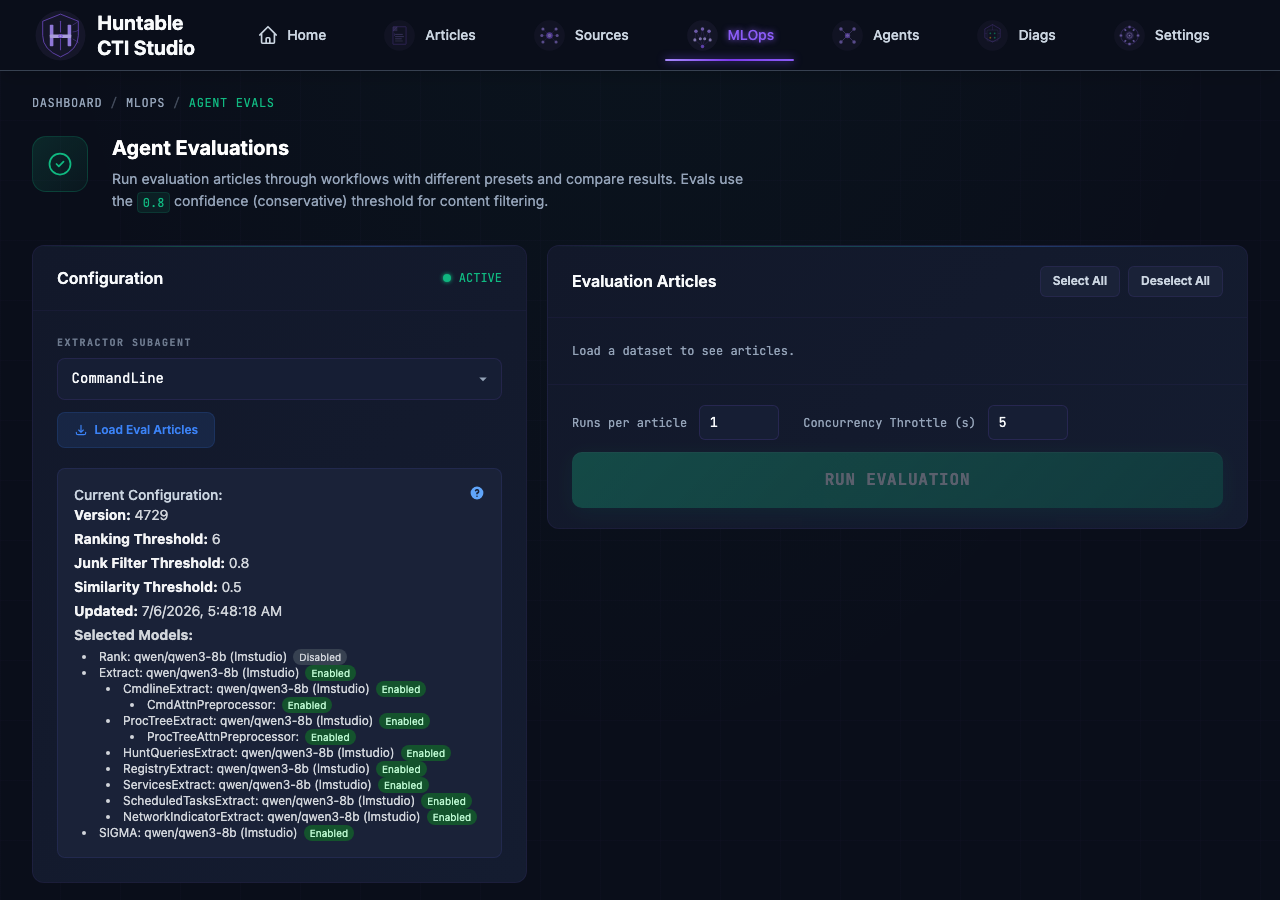Screen dimensions: 1280x900
Task: Click the Enabled badge for NetworkIndicatorExtract
Action: (452, 817)
